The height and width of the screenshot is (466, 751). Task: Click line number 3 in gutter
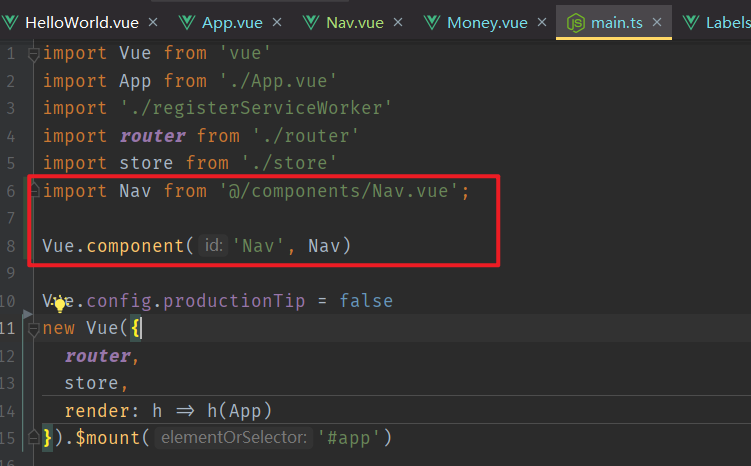11,108
